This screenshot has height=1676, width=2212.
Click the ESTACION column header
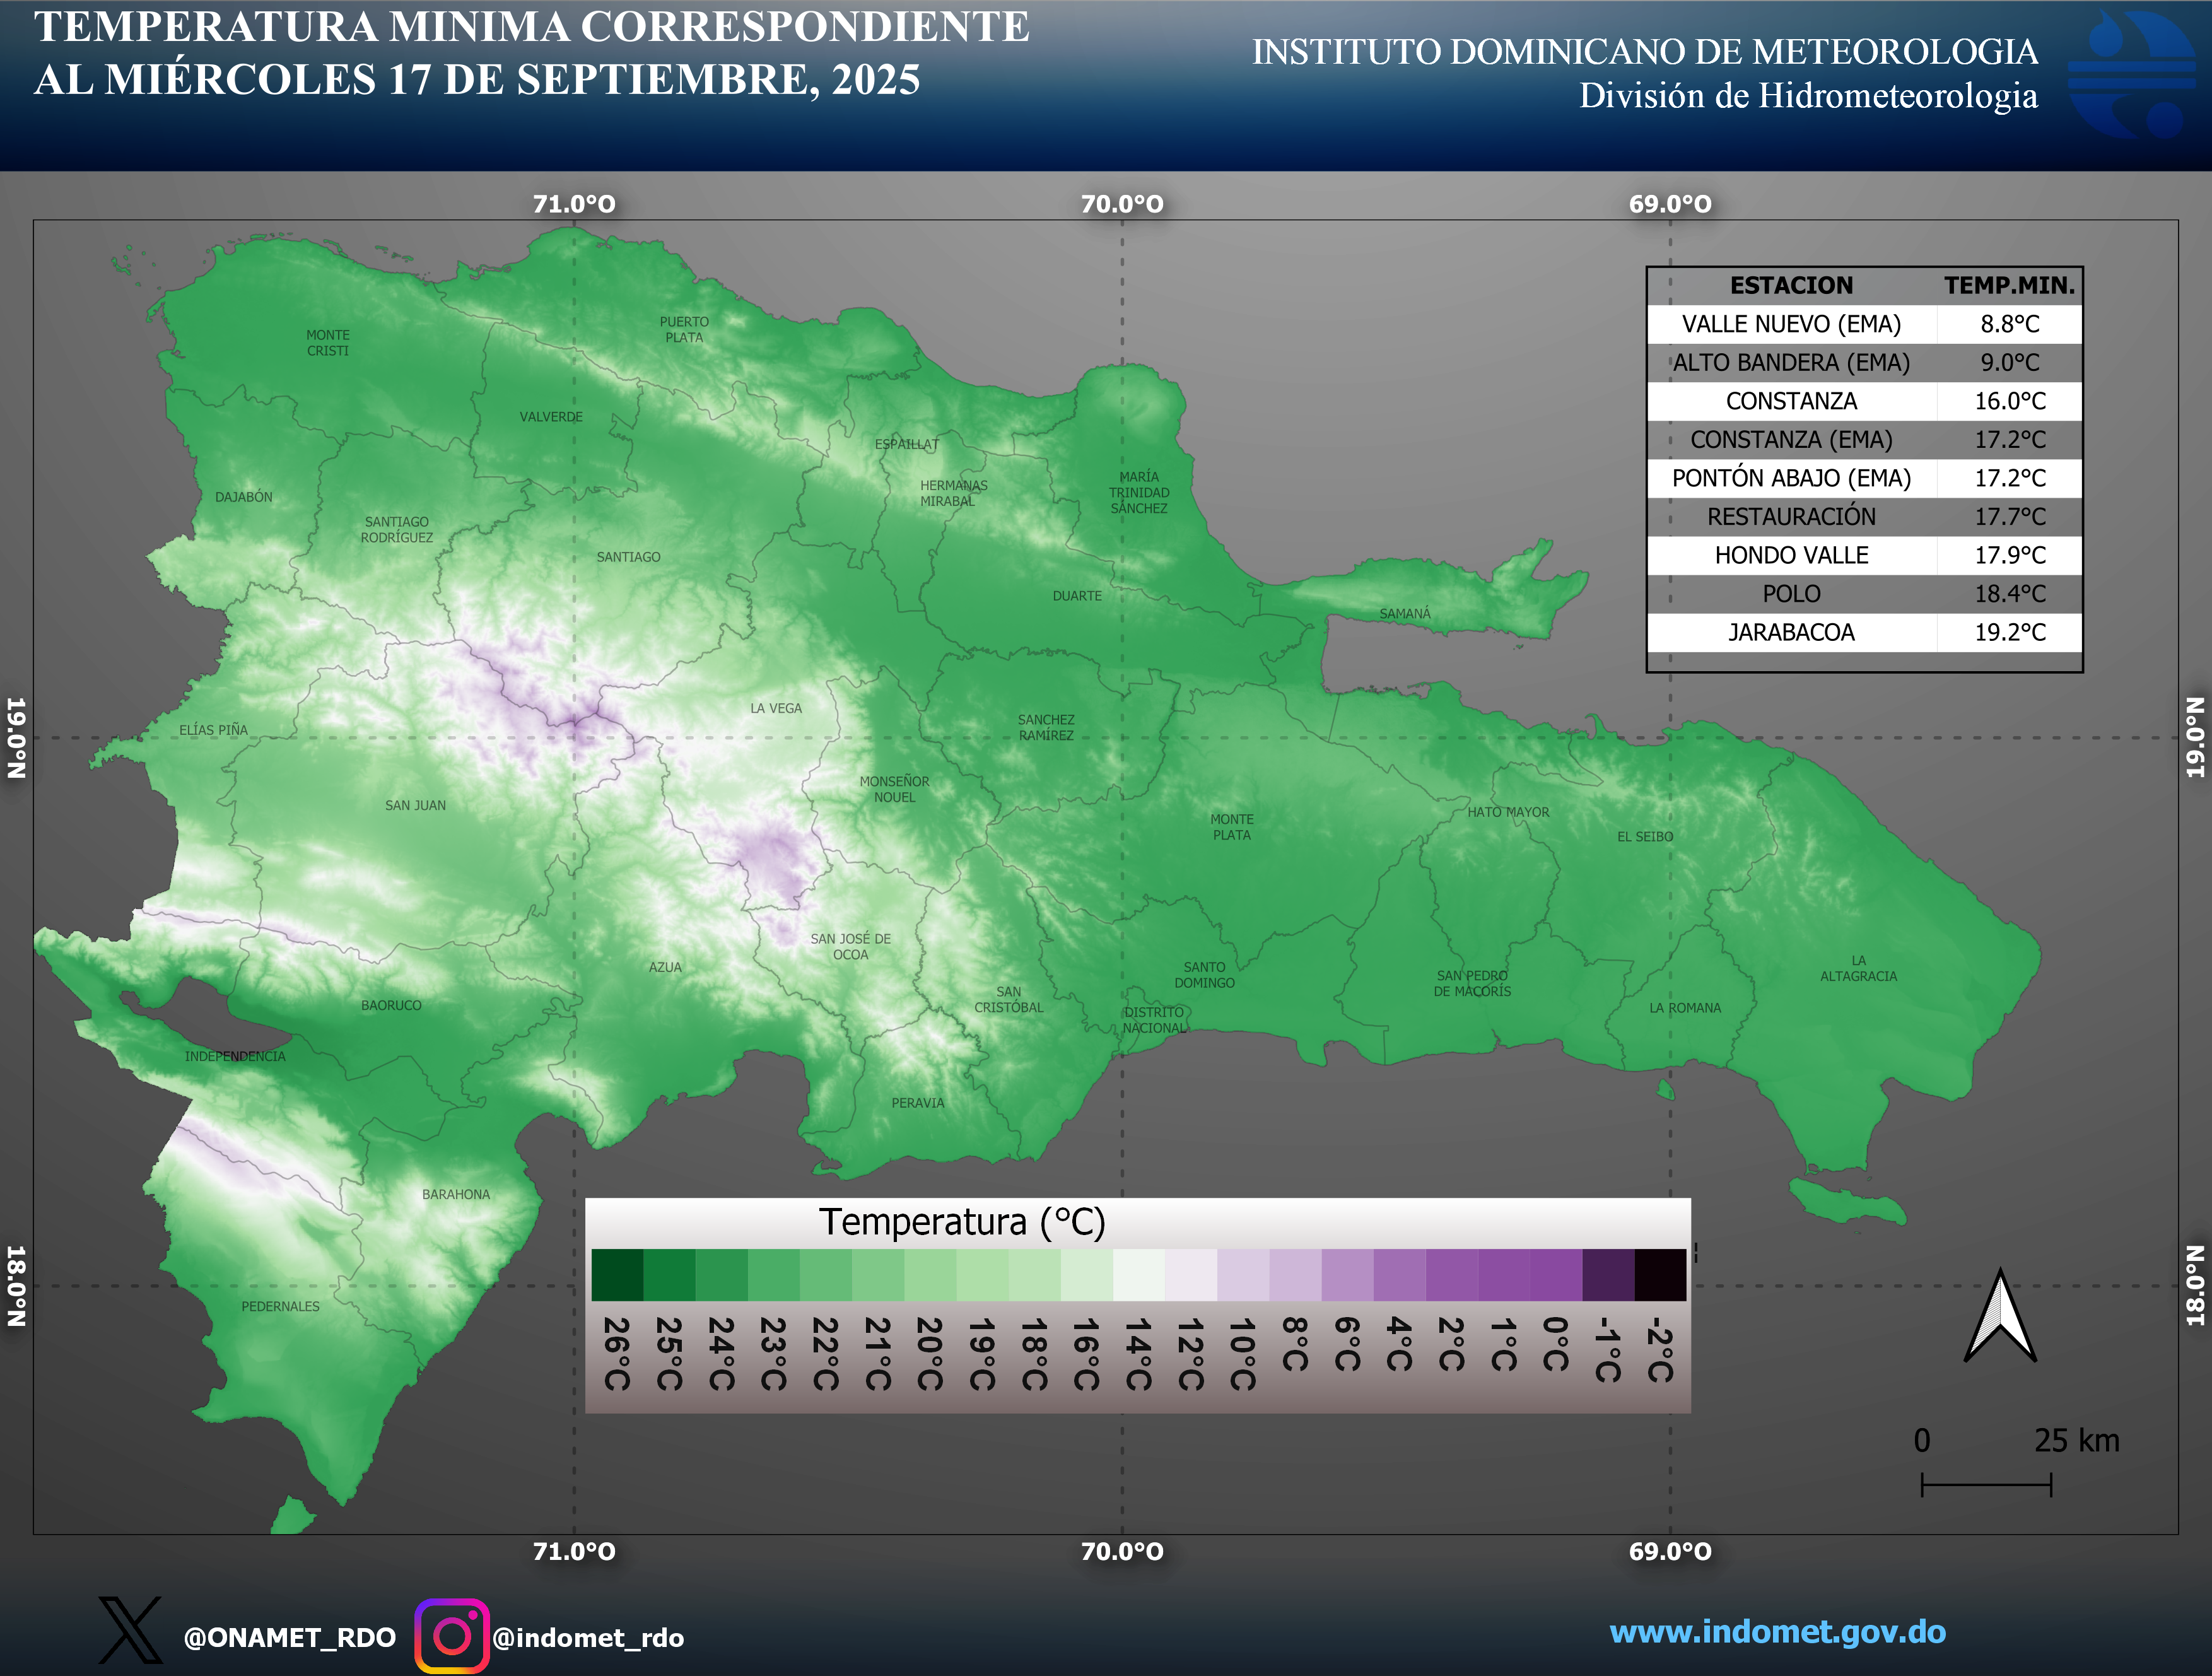(x=1791, y=286)
